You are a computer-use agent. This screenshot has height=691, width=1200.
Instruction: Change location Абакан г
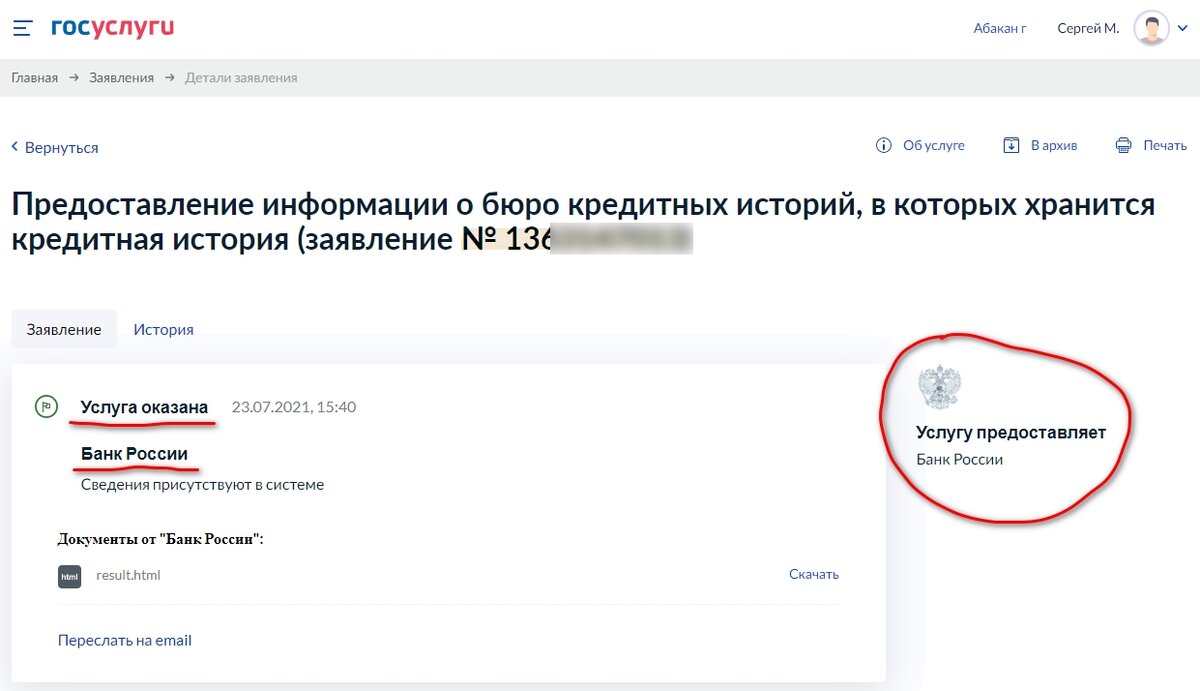(1000, 28)
